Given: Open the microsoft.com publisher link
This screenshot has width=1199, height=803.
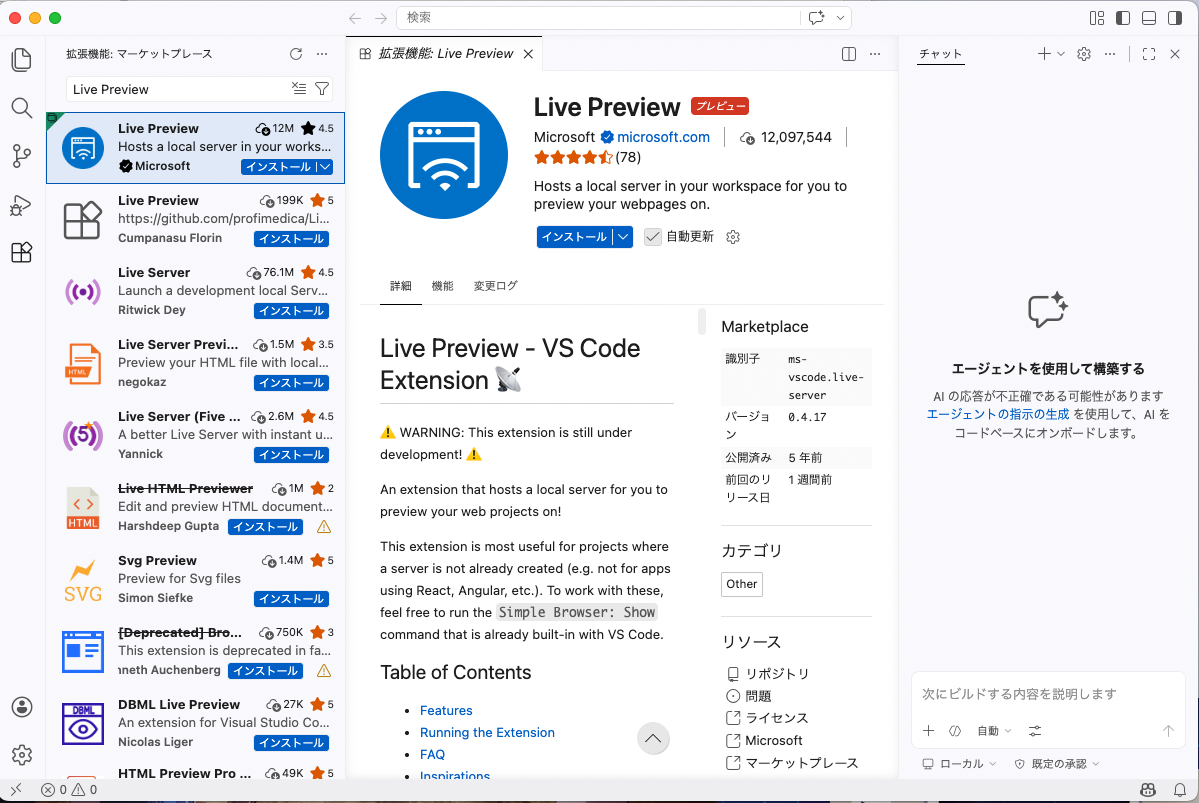Looking at the screenshot, I should click(x=663, y=137).
